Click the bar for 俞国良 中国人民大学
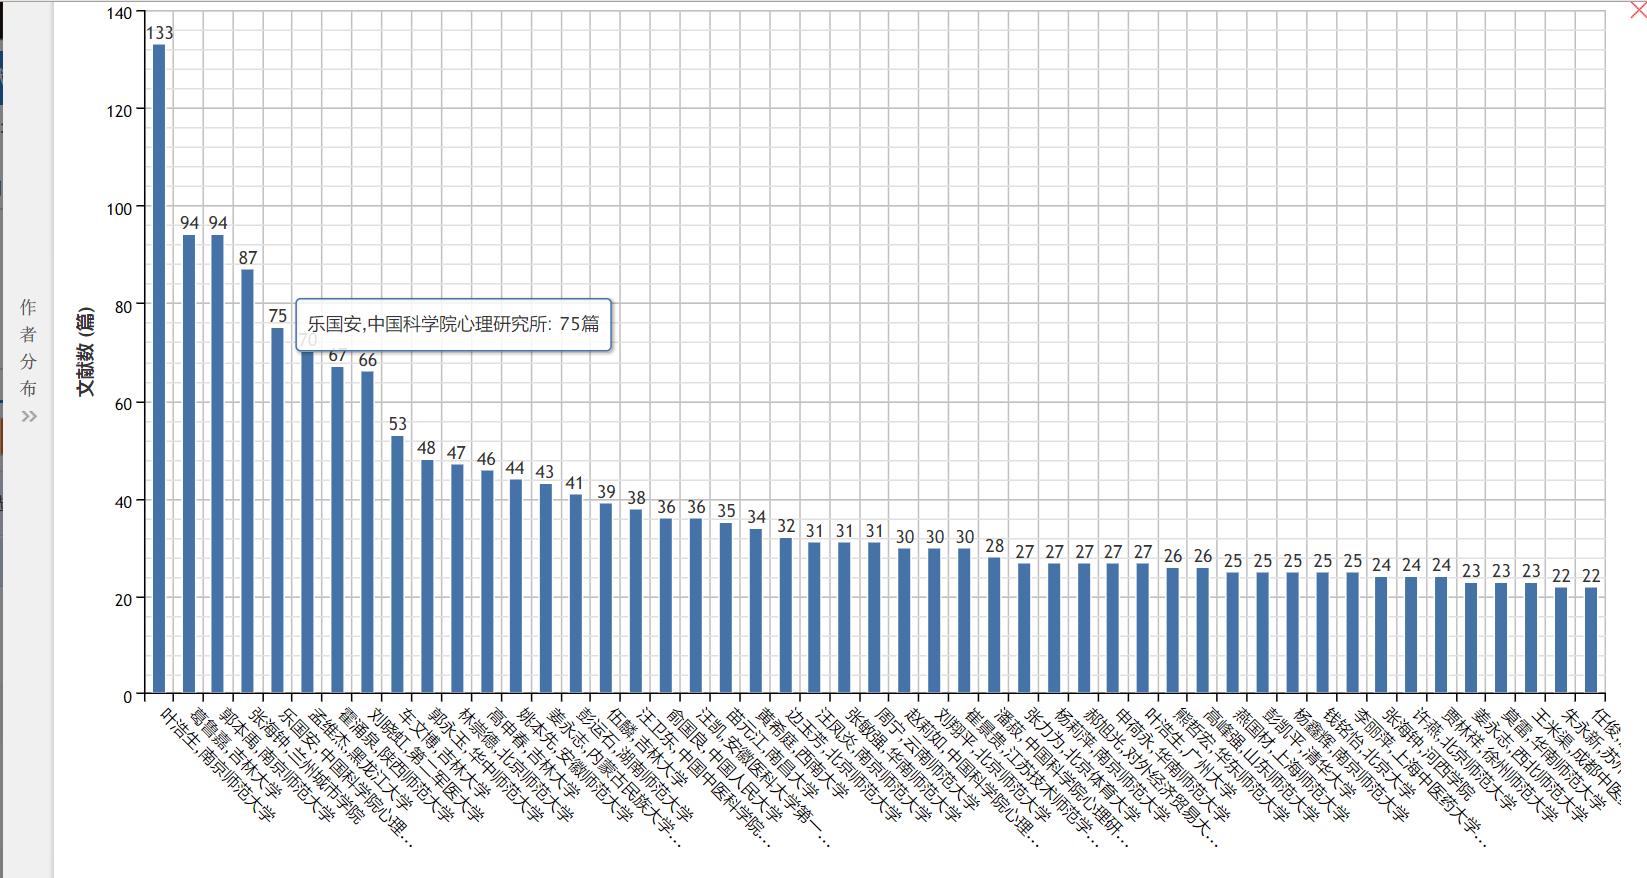Image resolution: width=1647 pixels, height=878 pixels. [x=666, y=606]
